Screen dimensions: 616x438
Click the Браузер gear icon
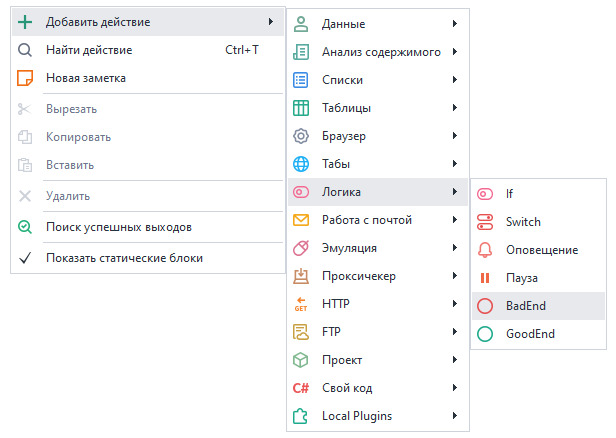301,135
